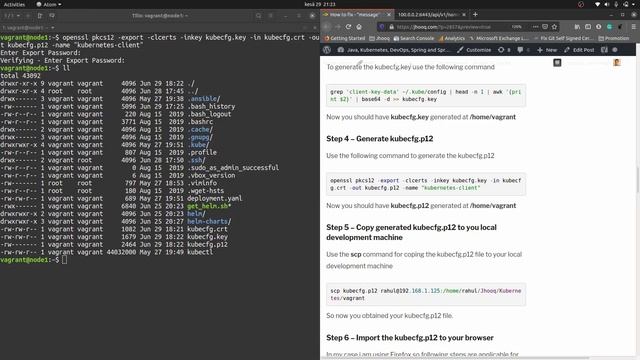This screenshot has height=360, width=640.
Task: Open the Atom application menu in top bar
Action: [x=49, y=4]
